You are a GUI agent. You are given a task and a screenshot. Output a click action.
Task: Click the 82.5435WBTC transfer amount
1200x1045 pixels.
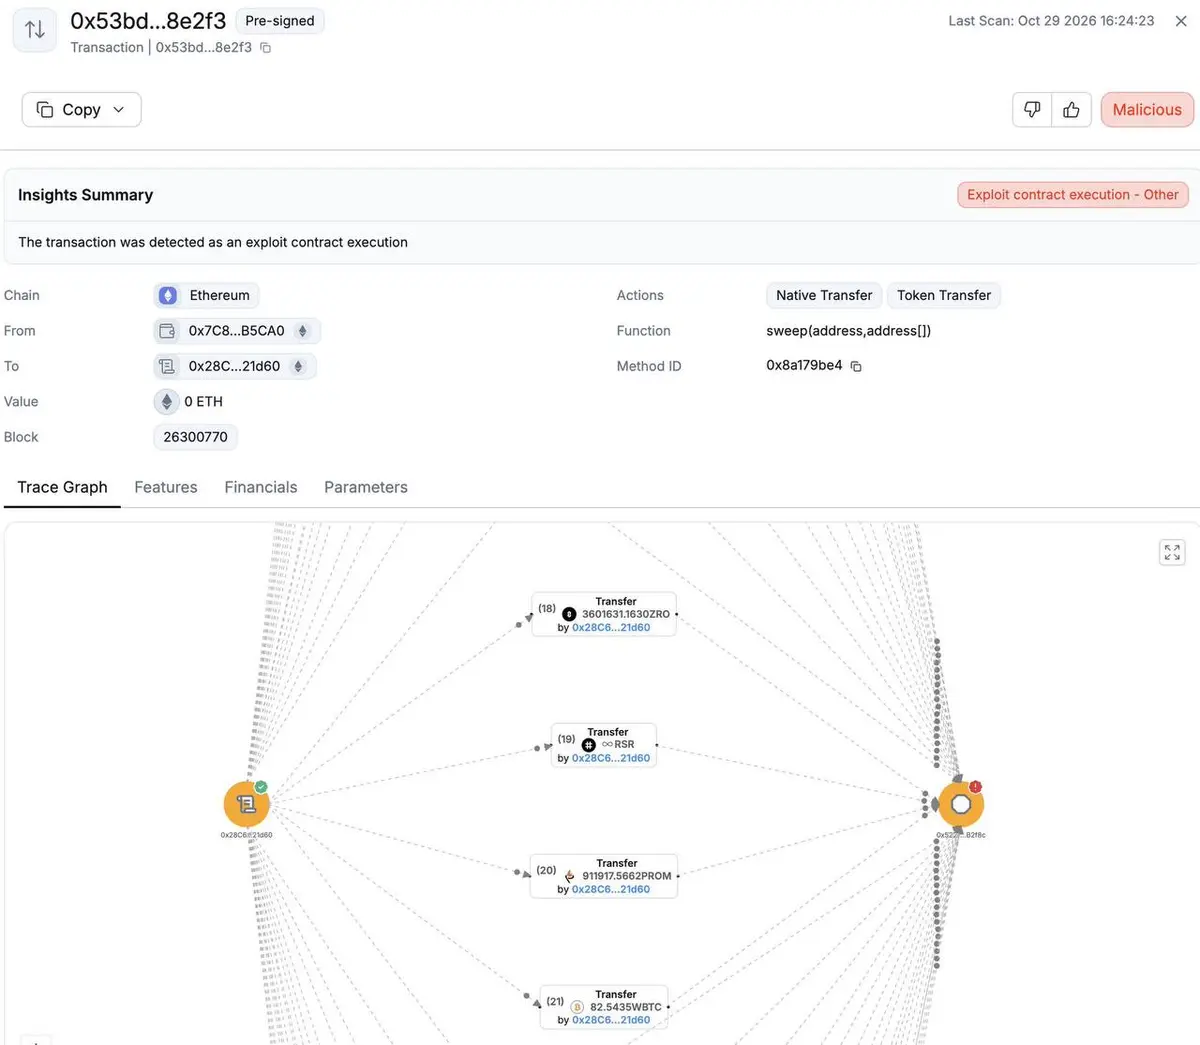[x=626, y=1007]
